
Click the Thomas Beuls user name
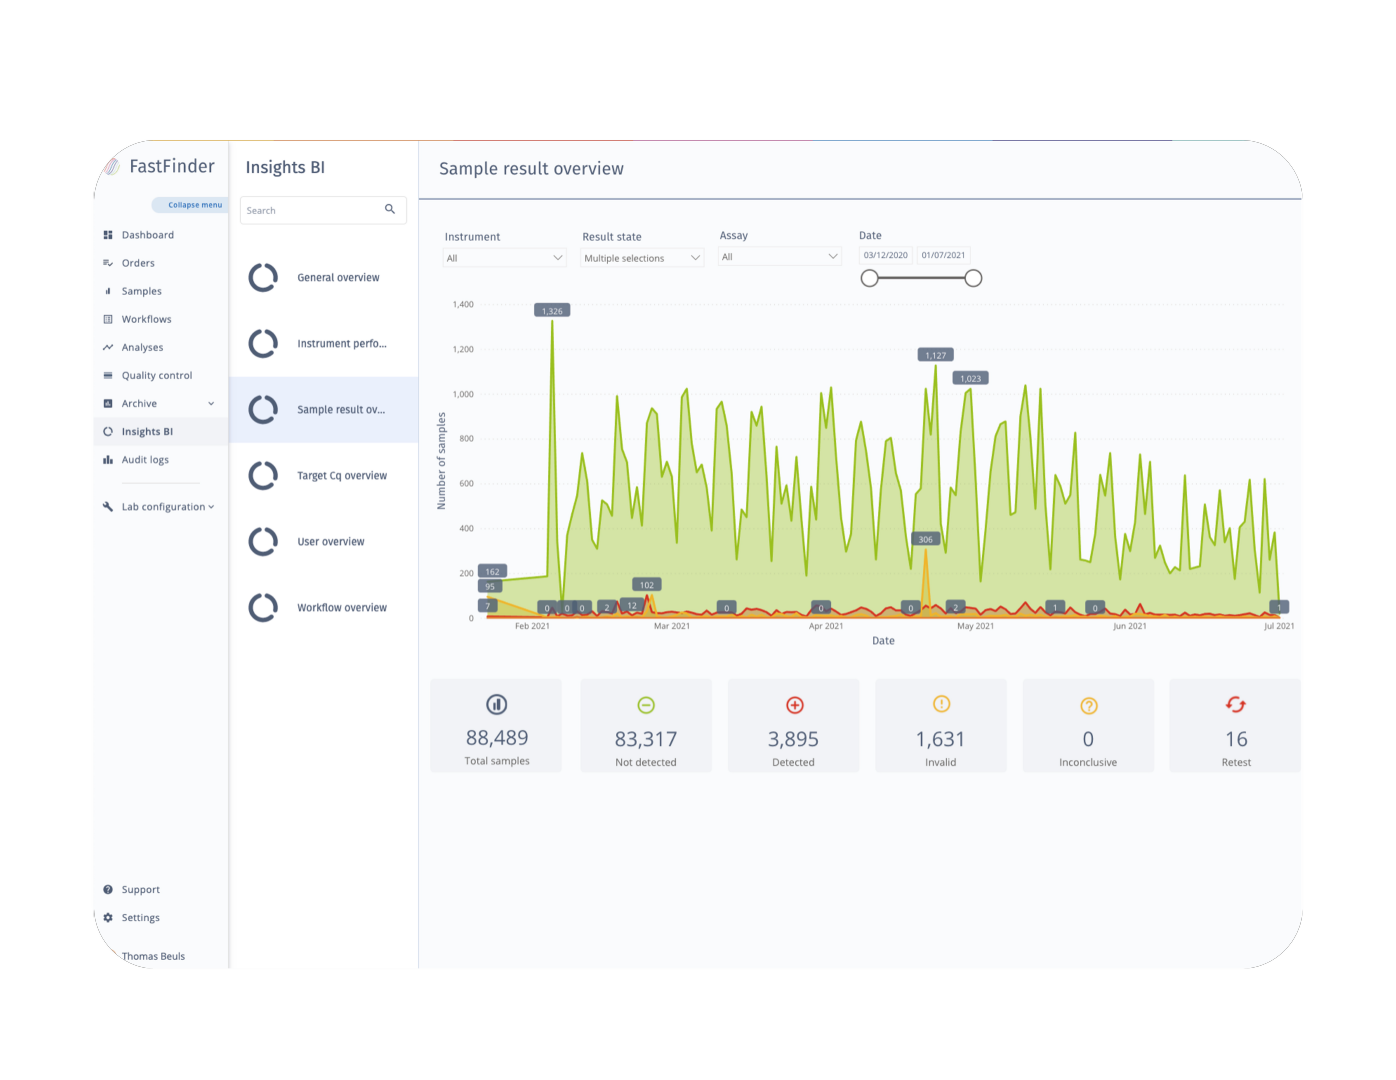pyautogui.click(x=153, y=956)
